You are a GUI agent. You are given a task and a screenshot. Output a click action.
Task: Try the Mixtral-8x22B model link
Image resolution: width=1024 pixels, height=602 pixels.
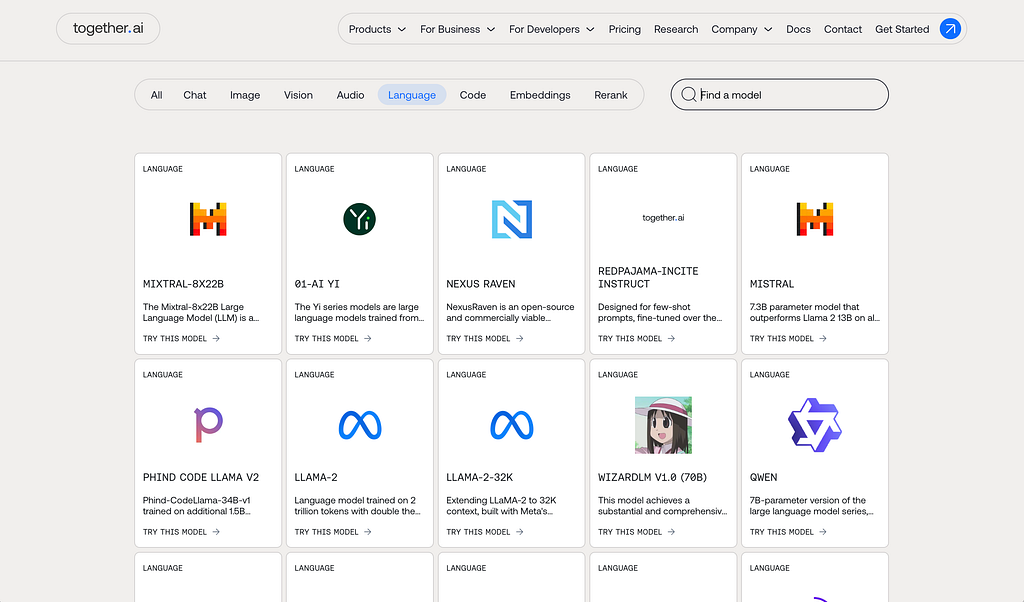(x=182, y=338)
